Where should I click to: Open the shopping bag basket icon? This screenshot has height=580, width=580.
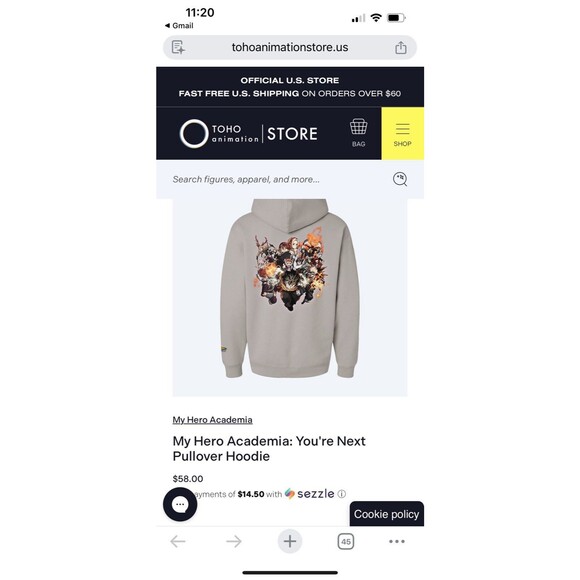click(x=358, y=133)
